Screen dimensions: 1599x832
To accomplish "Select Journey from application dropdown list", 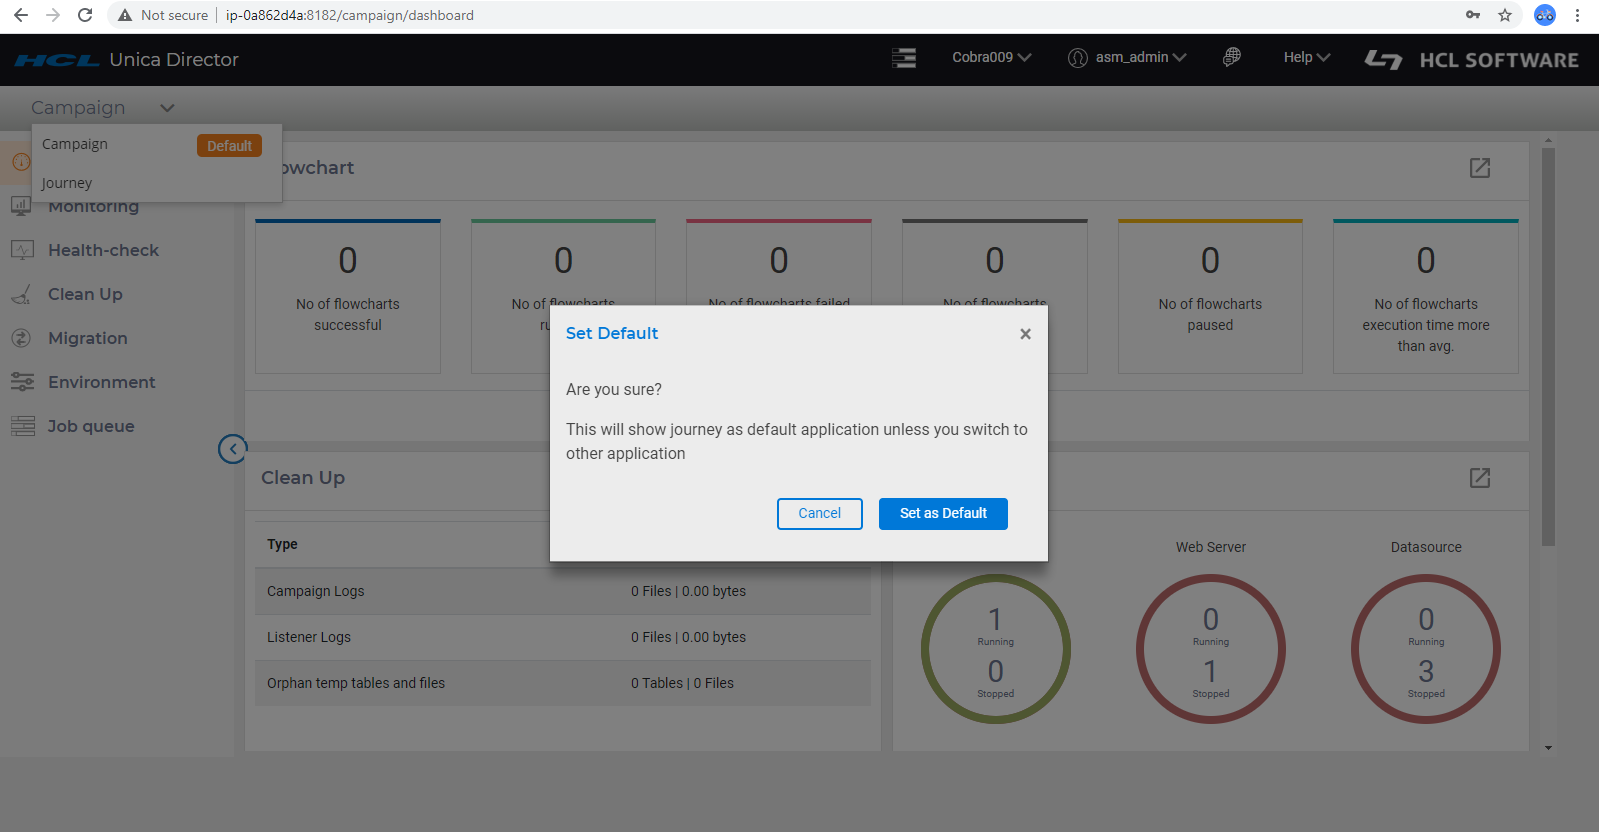I will (67, 183).
